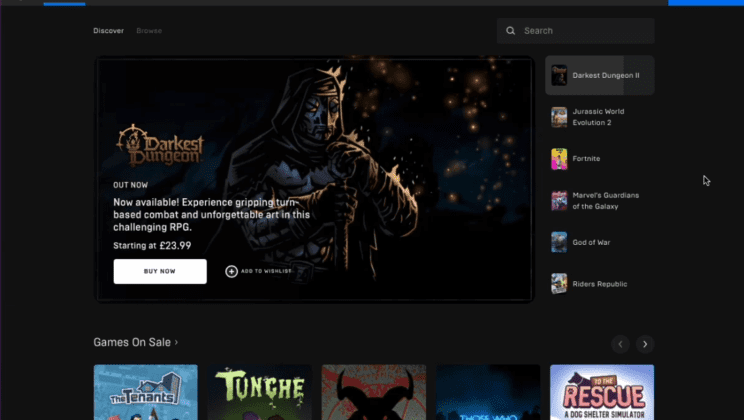Click the search magnifier icon

point(511,31)
